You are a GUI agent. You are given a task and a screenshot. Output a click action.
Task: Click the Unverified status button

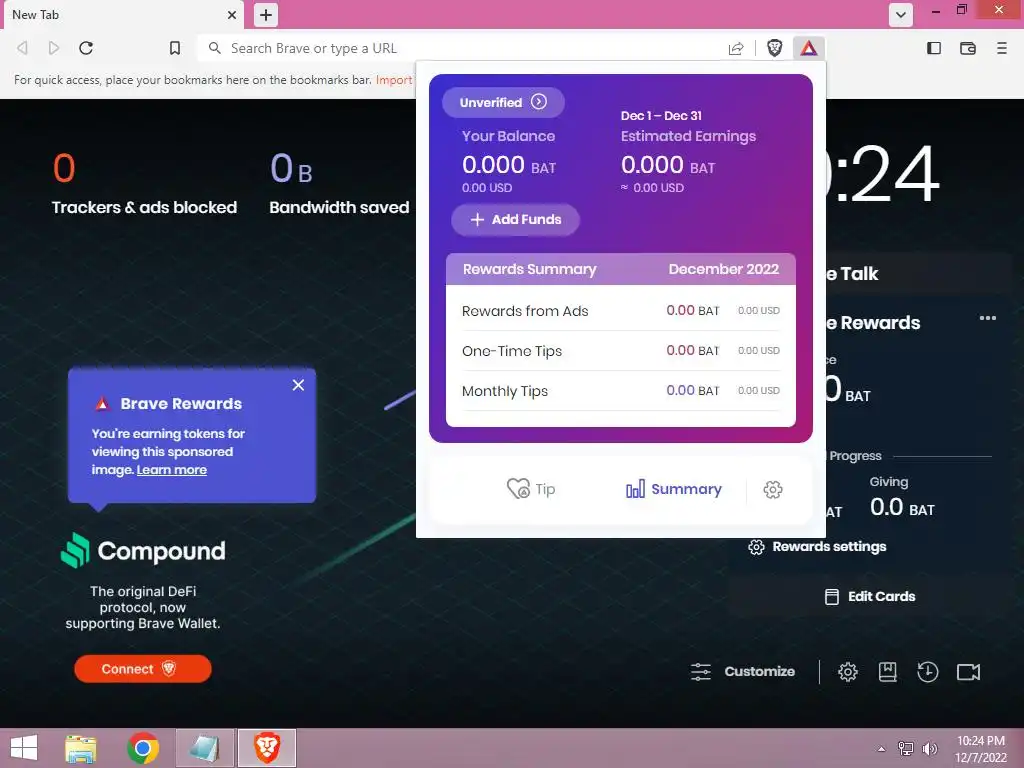[503, 103]
